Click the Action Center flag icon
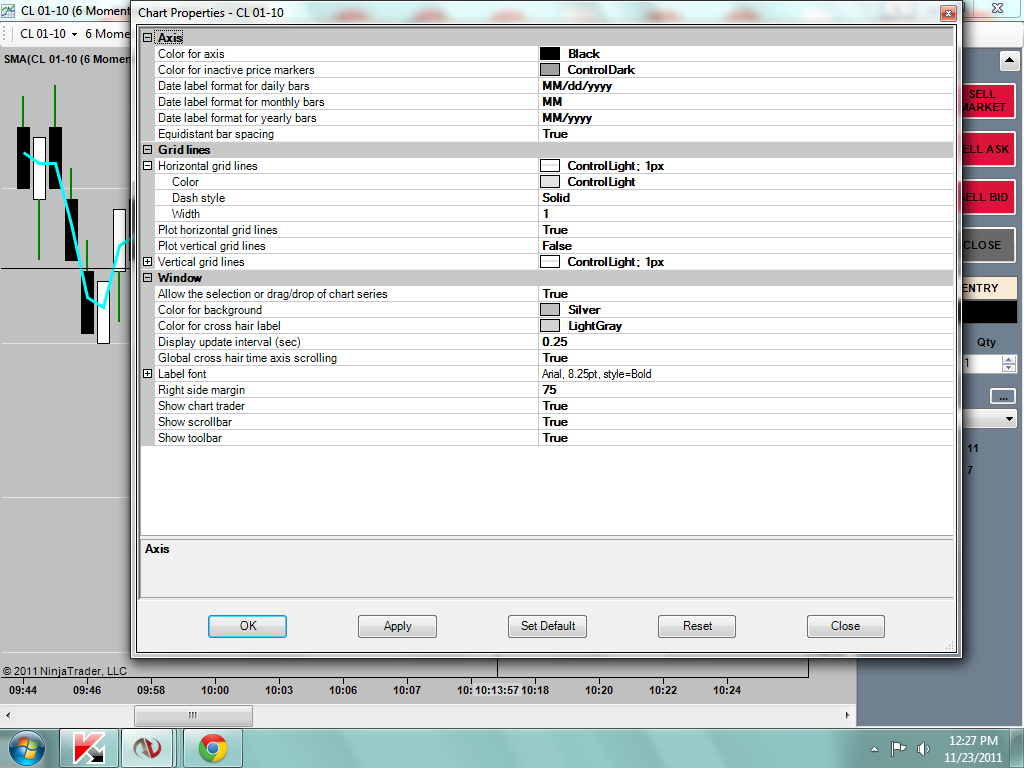This screenshot has height=768, width=1024. (899, 748)
